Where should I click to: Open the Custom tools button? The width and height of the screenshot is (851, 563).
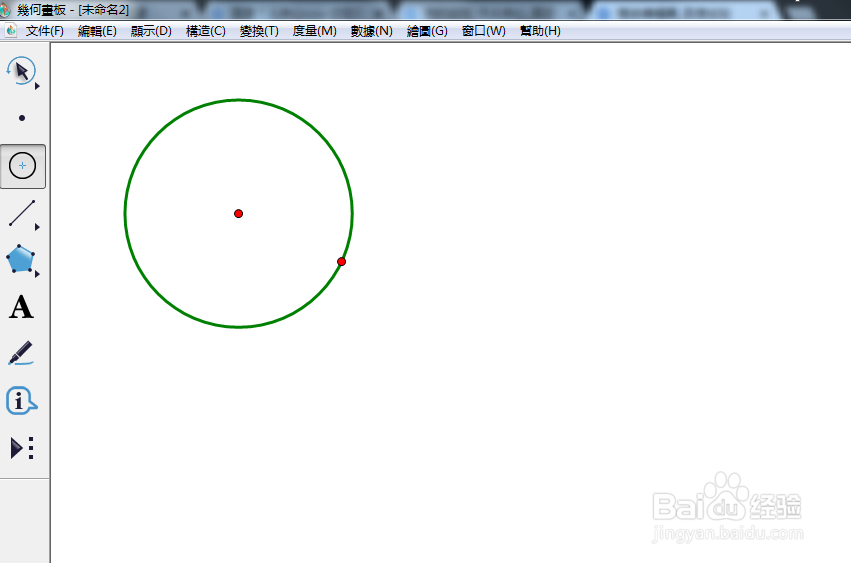click(x=22, y=448)
